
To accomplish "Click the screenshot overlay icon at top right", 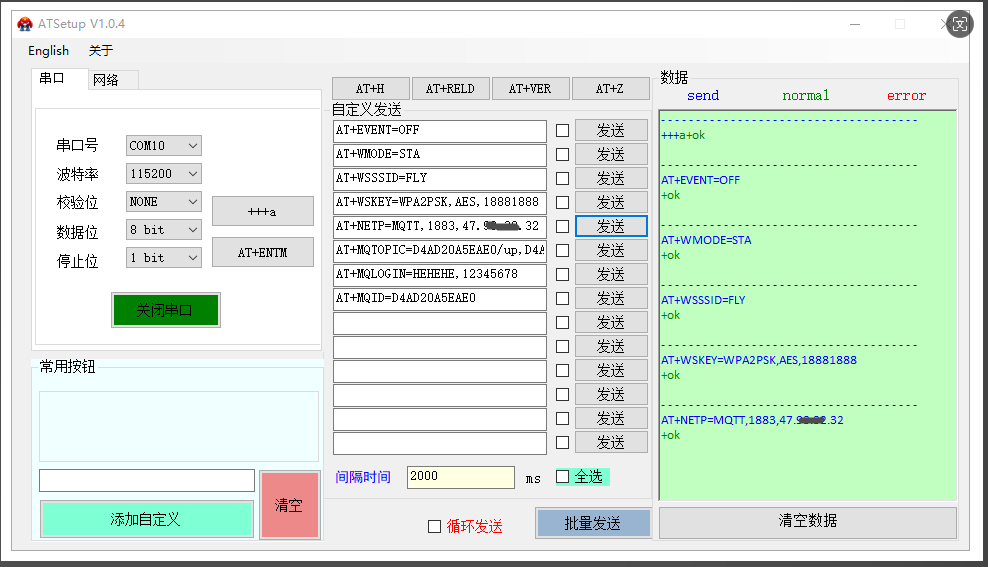I will click(959, 24).
